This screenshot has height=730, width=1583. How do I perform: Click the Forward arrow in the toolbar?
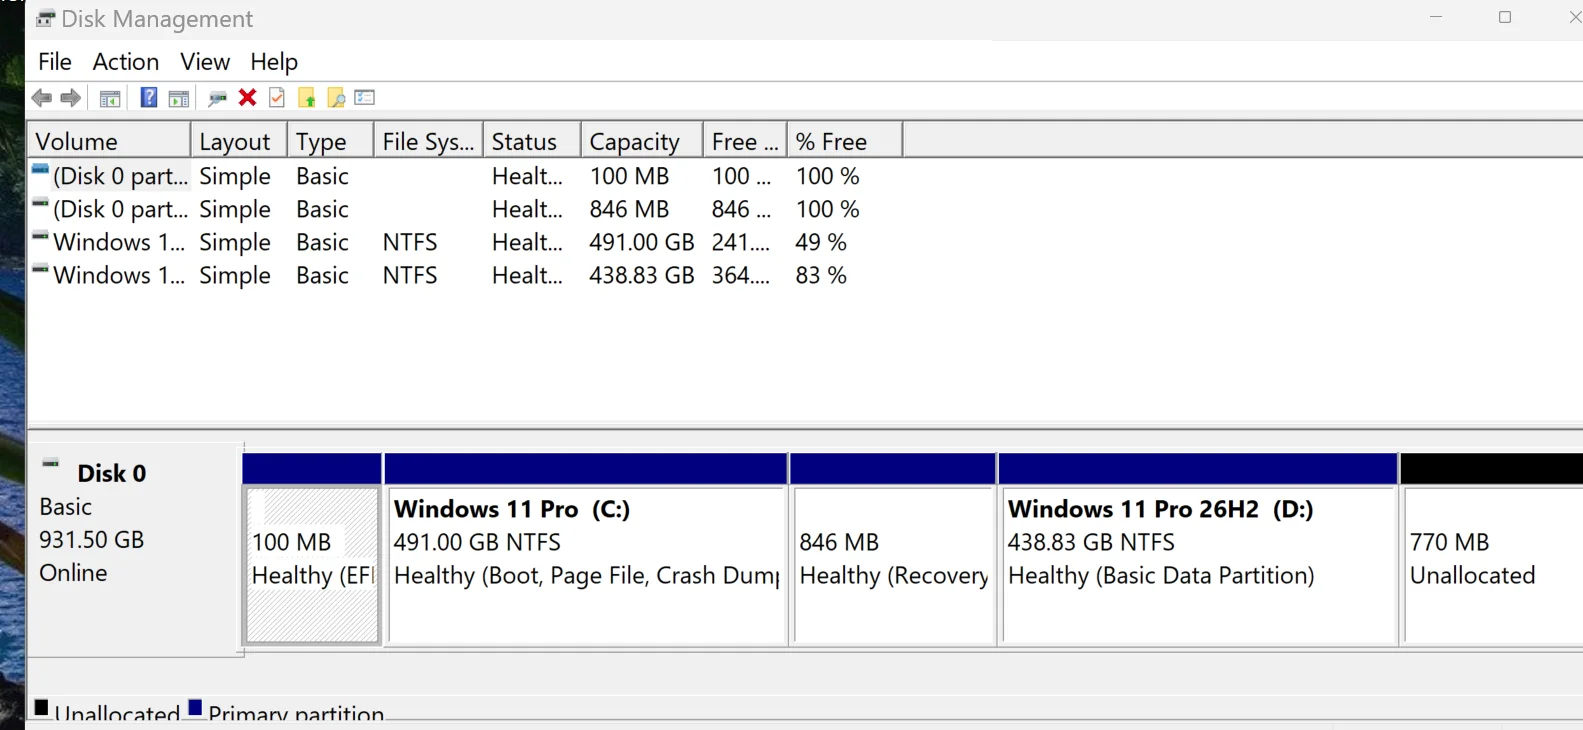click(x=70, y=98)
